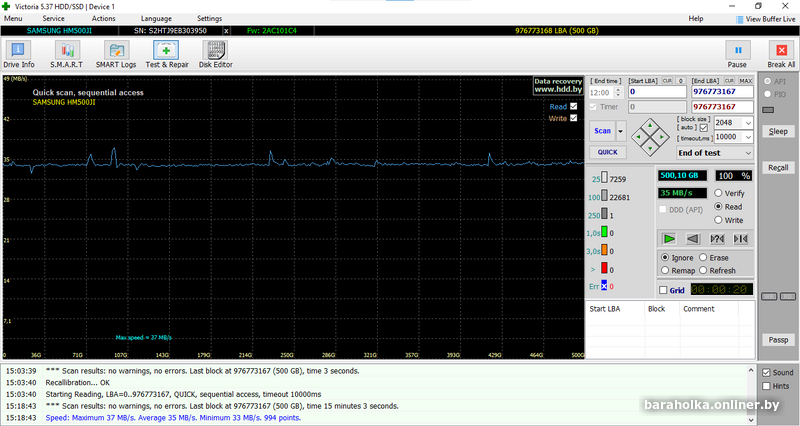
Task: Click the left arrow on diamond navigator
Action: point(638,137)
